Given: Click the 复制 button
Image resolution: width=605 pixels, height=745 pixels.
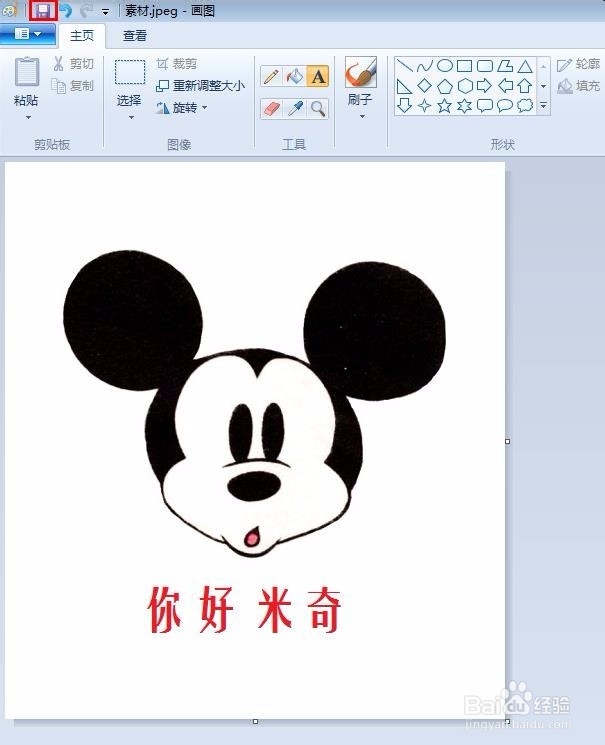Looking at the screenshot, I should (x=73, y=86).
